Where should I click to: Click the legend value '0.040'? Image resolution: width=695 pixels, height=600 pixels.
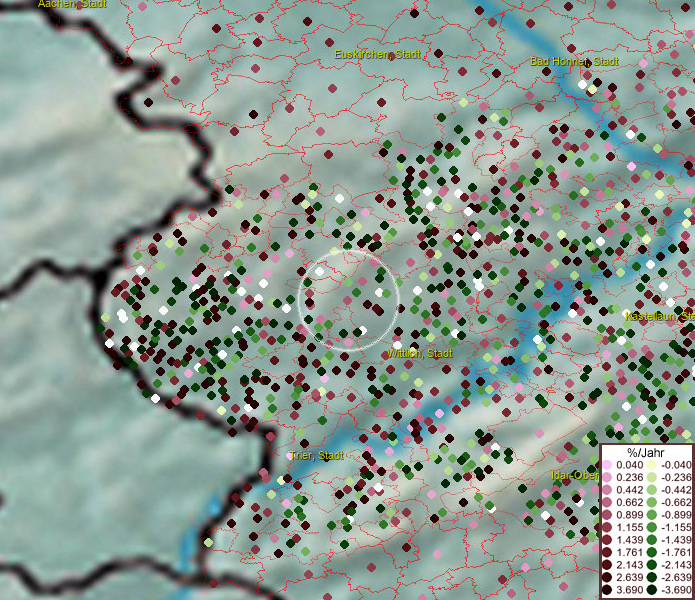629,465
